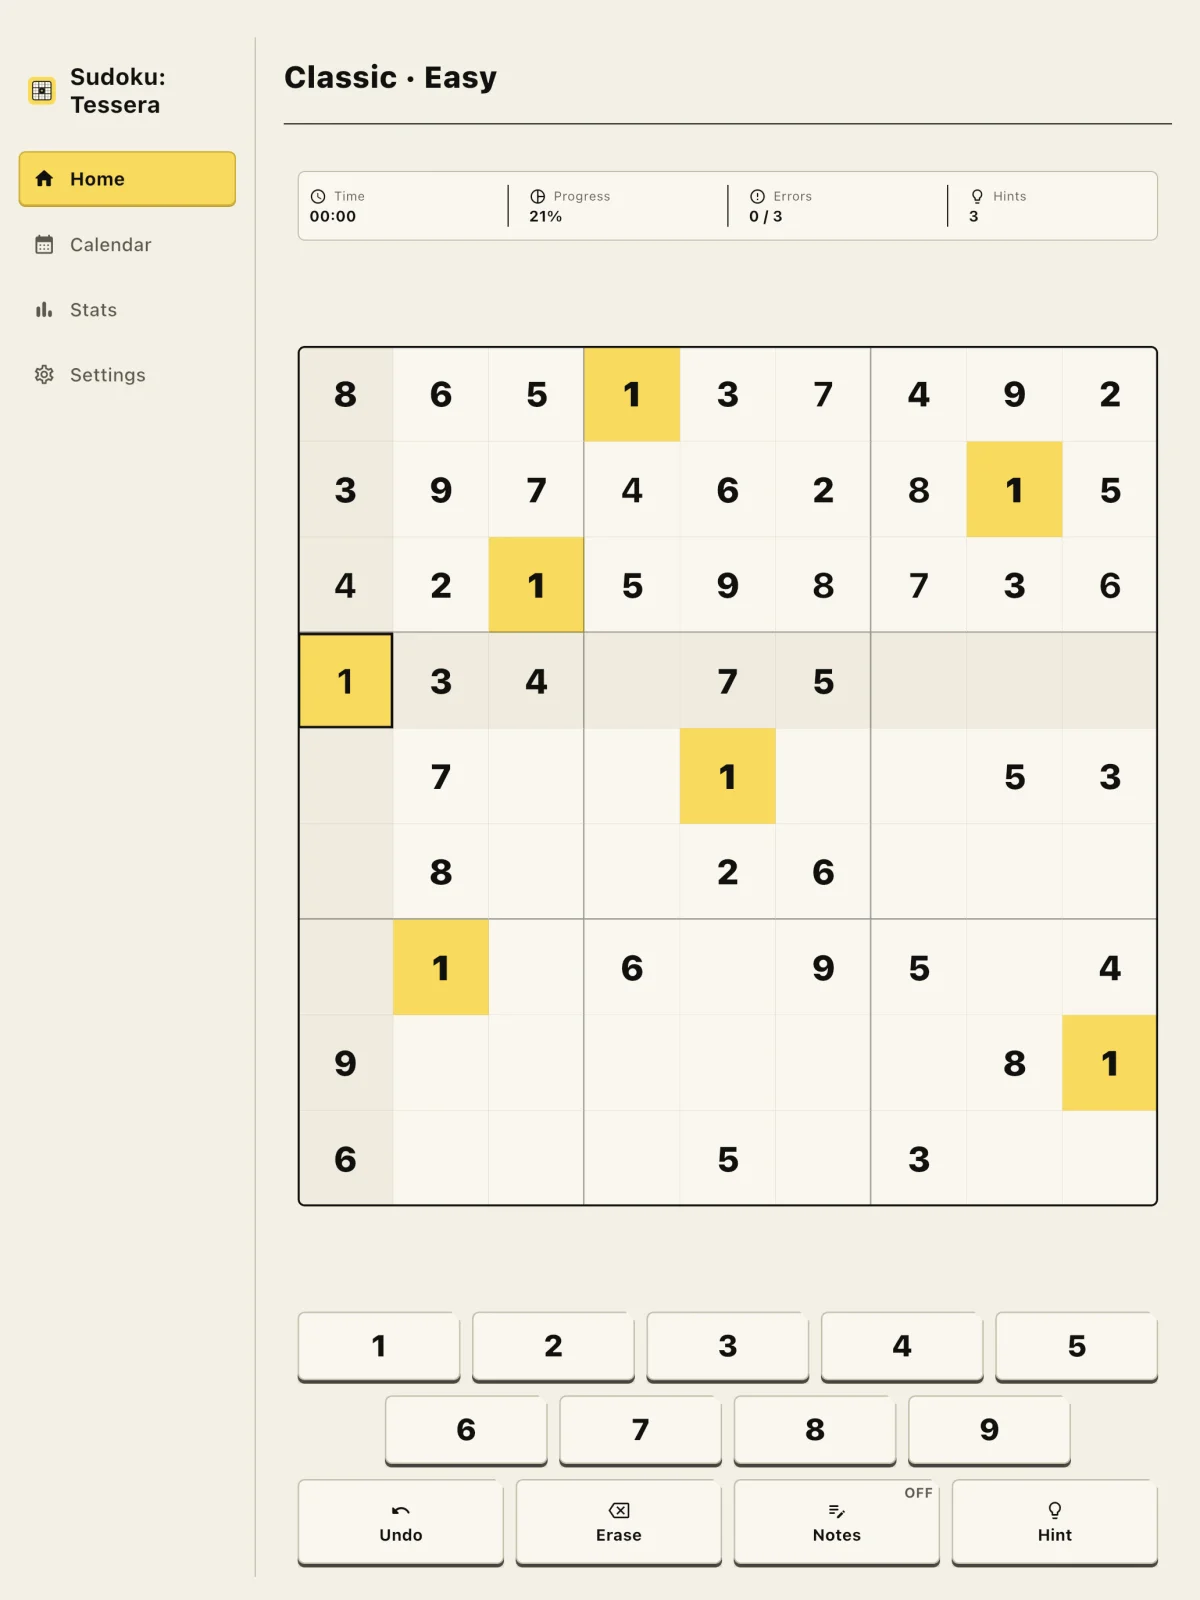Request a Hint

[1055, 1522]
